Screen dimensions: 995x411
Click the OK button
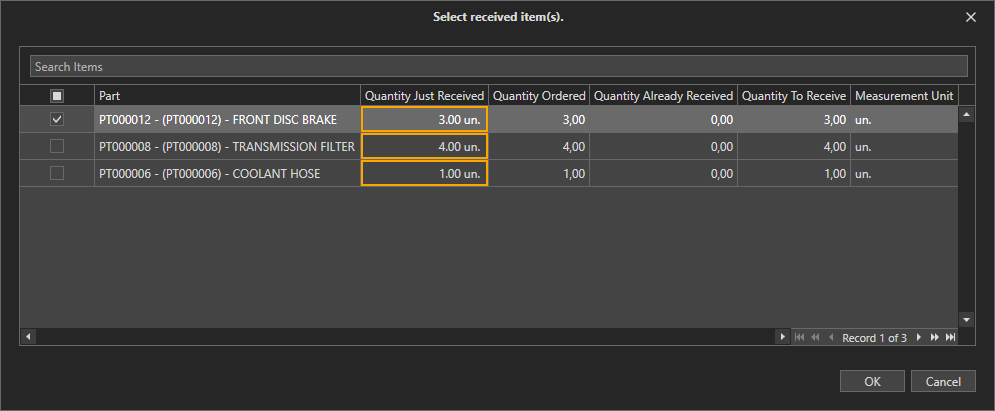click(x=872, y=381)
